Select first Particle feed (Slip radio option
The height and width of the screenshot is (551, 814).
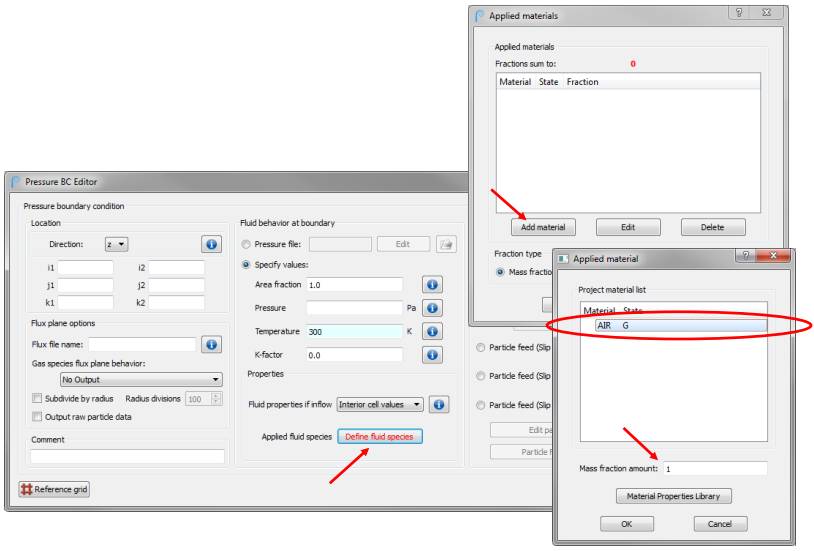(x=481, y=347)
